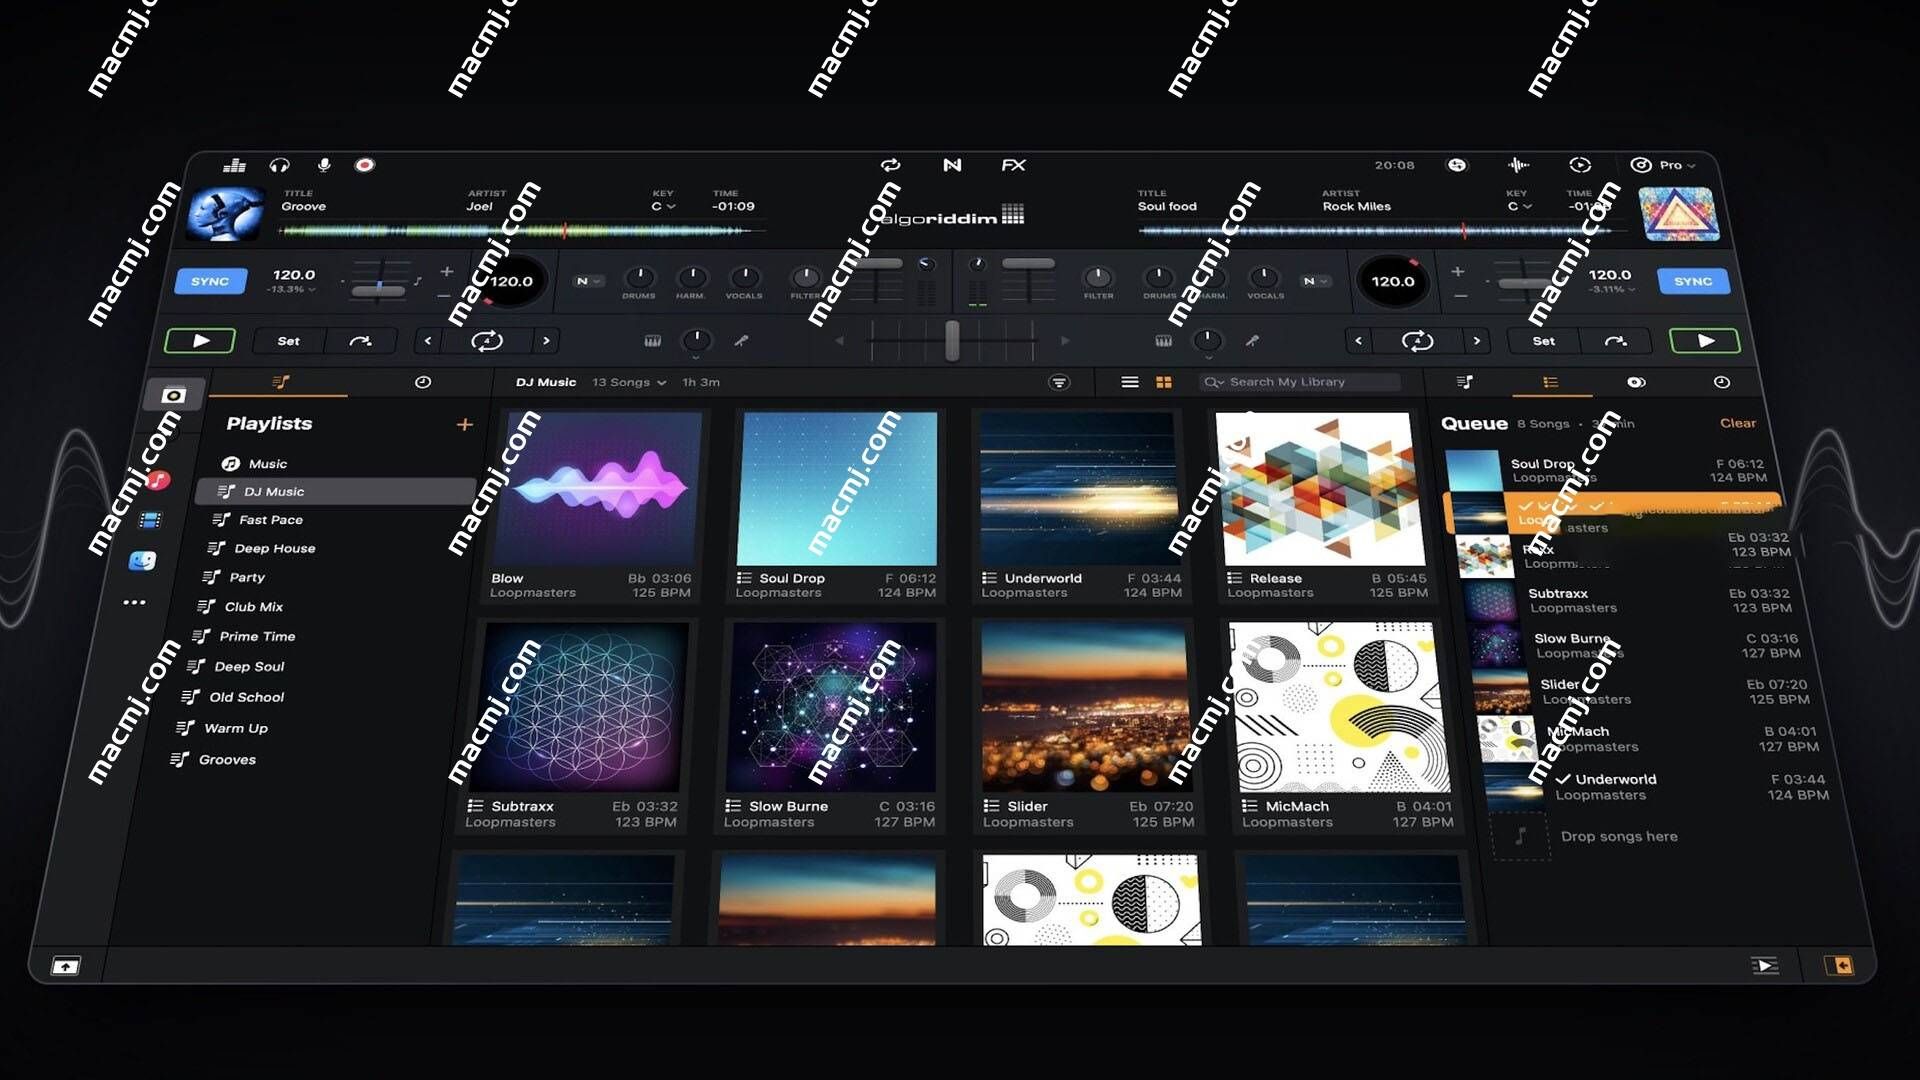Switch to history clock tab in sidebar

423,382
